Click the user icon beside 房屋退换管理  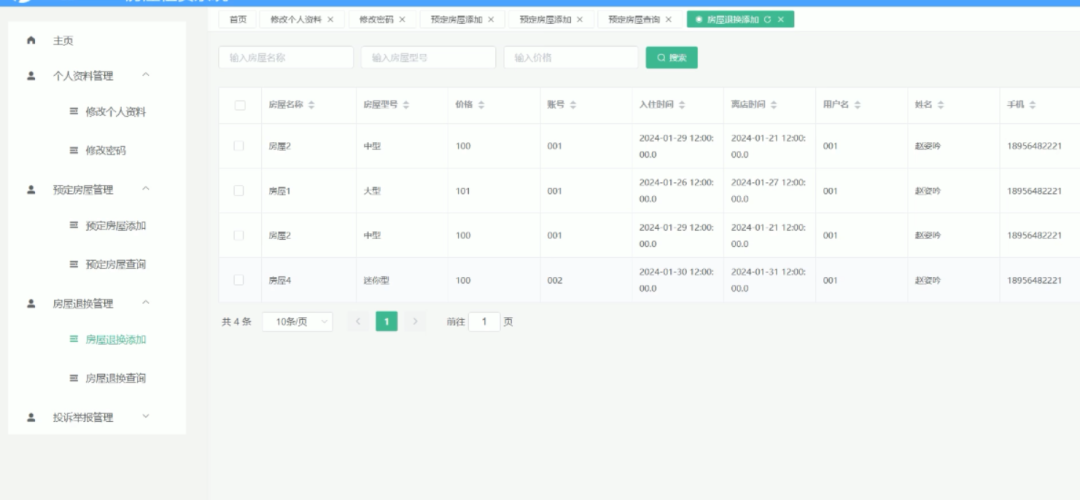(31, 303)
